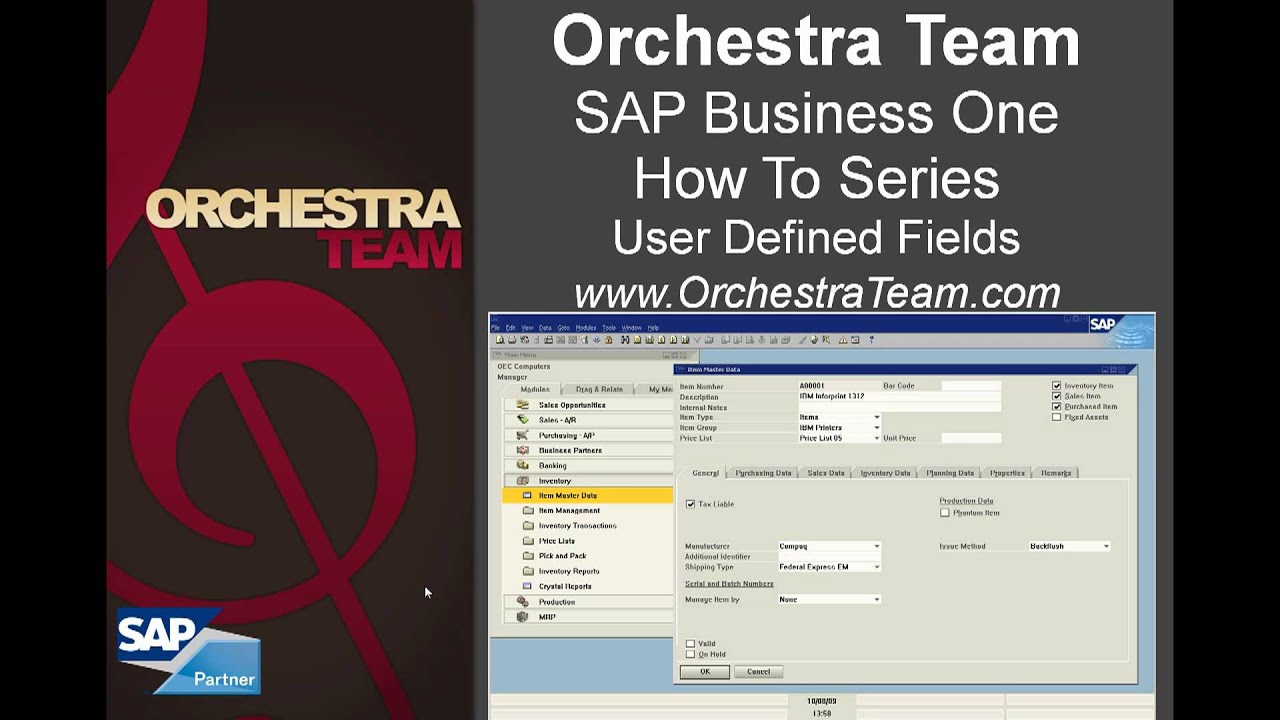Click the Filter funnel toolbar icon

tap(697, 340)
